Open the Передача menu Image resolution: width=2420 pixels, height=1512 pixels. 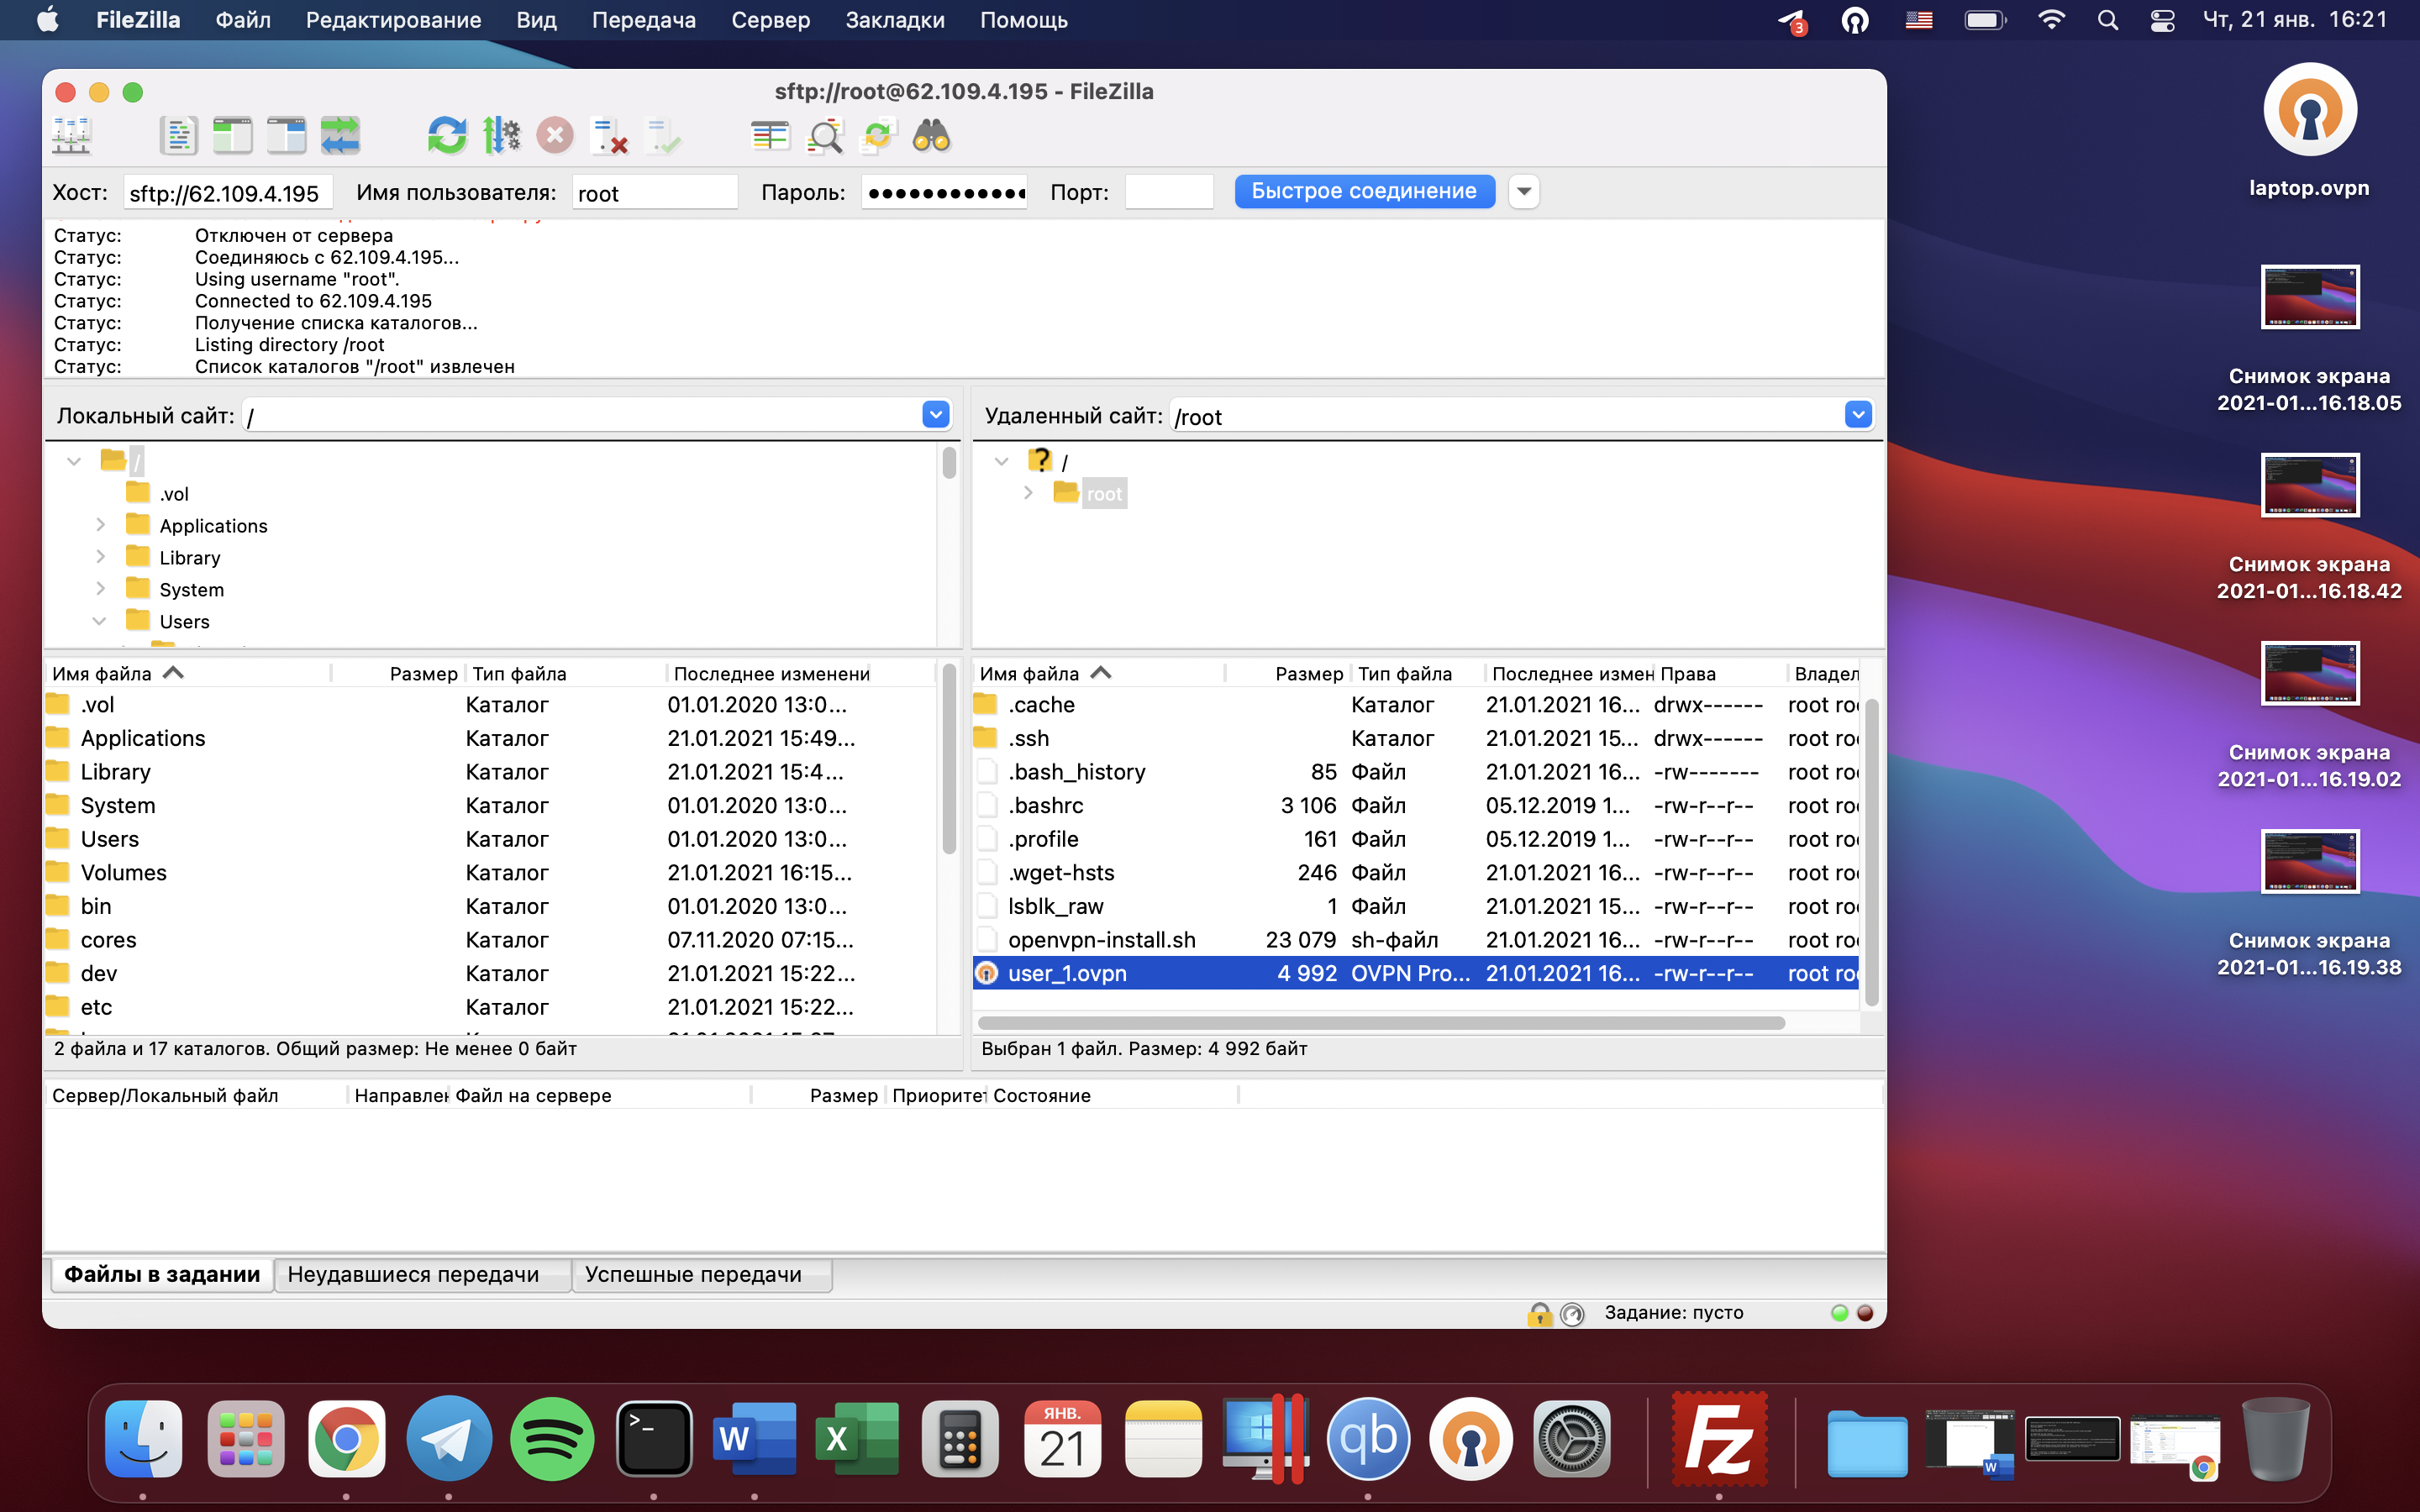[x=643, y=20]
